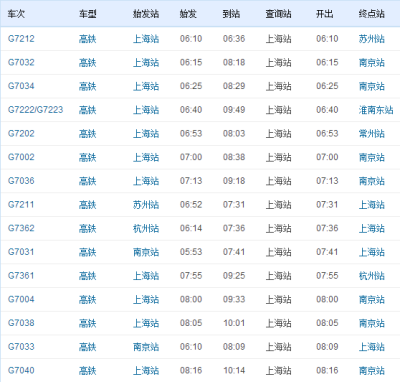Click 淮南东站 terminal station link
This screenshot has width=400, height=382.
tap(376, 110)
